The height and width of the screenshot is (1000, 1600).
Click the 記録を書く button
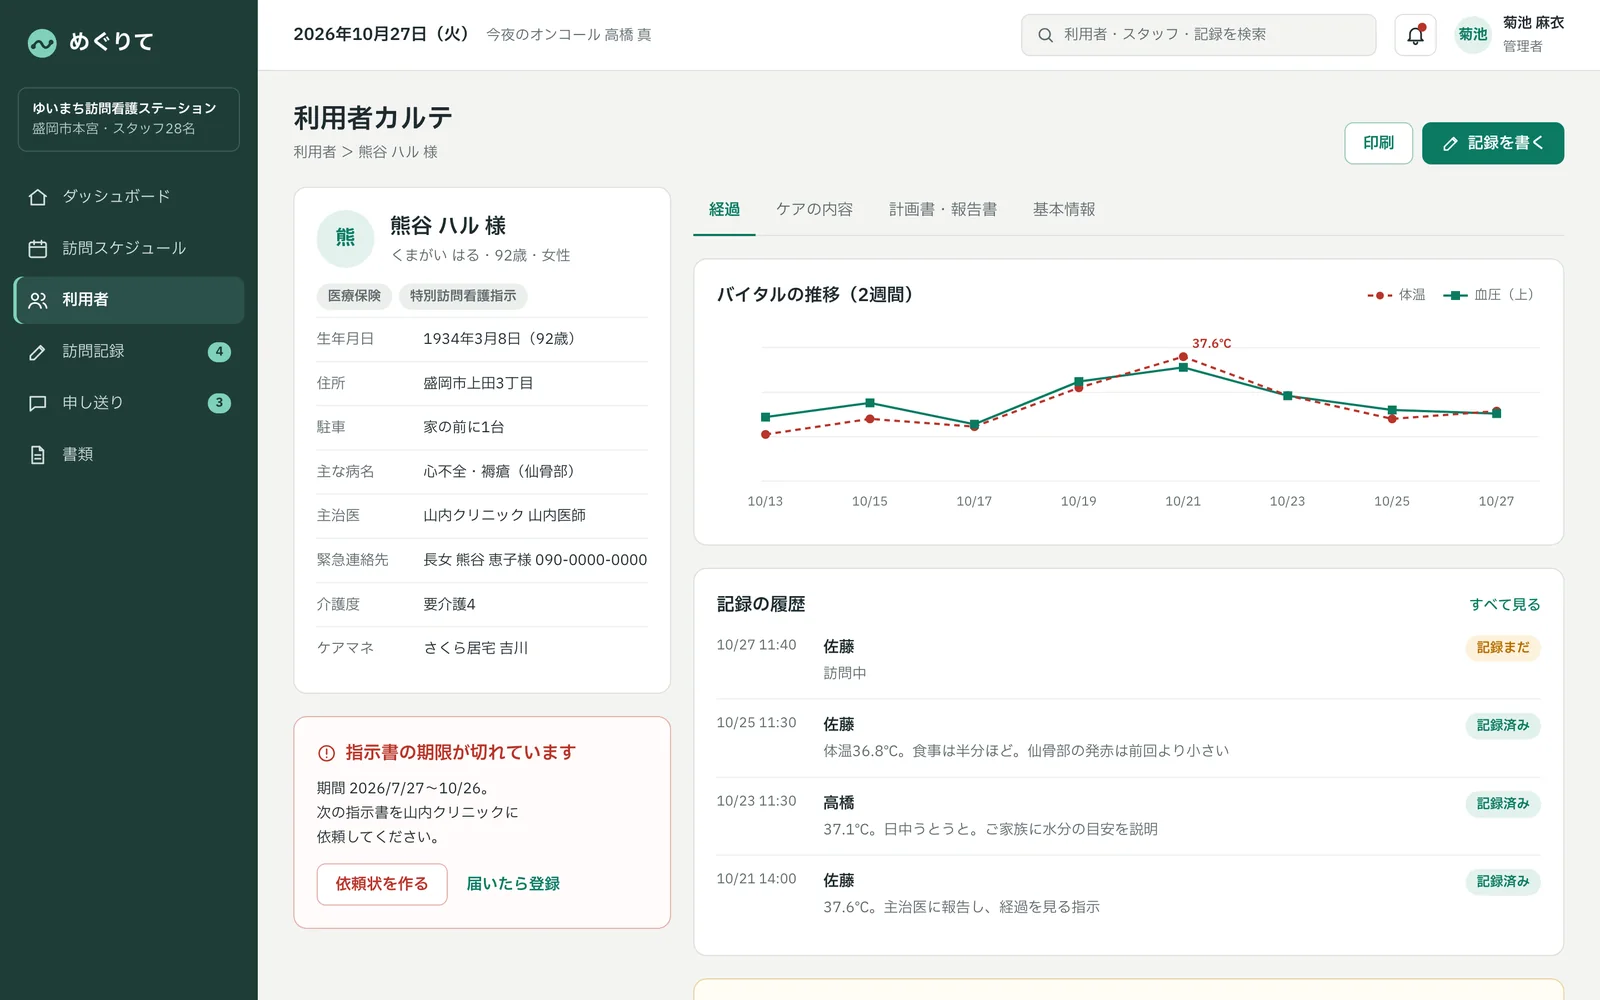coord(1493,143)
